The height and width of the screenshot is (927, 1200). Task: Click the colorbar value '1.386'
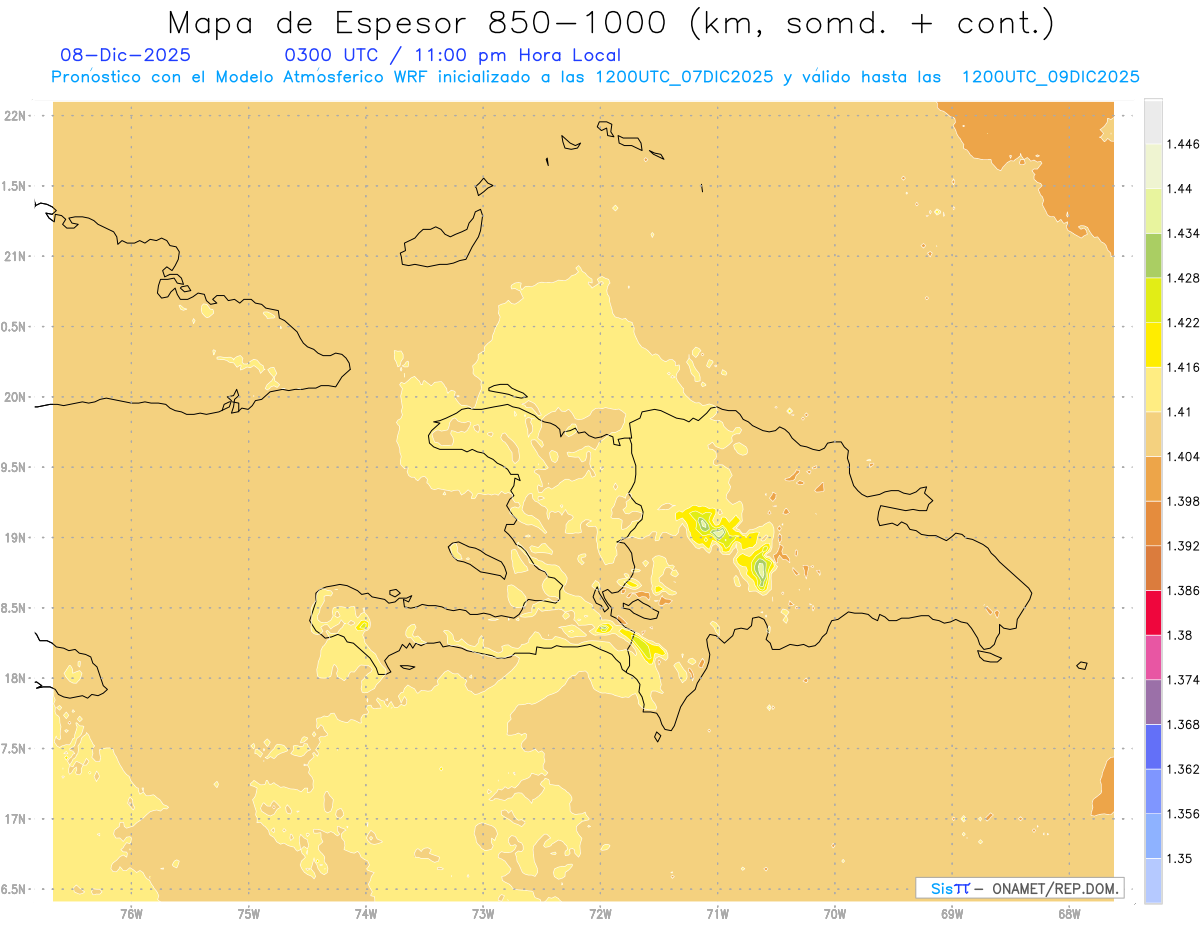coord(1183,590)
